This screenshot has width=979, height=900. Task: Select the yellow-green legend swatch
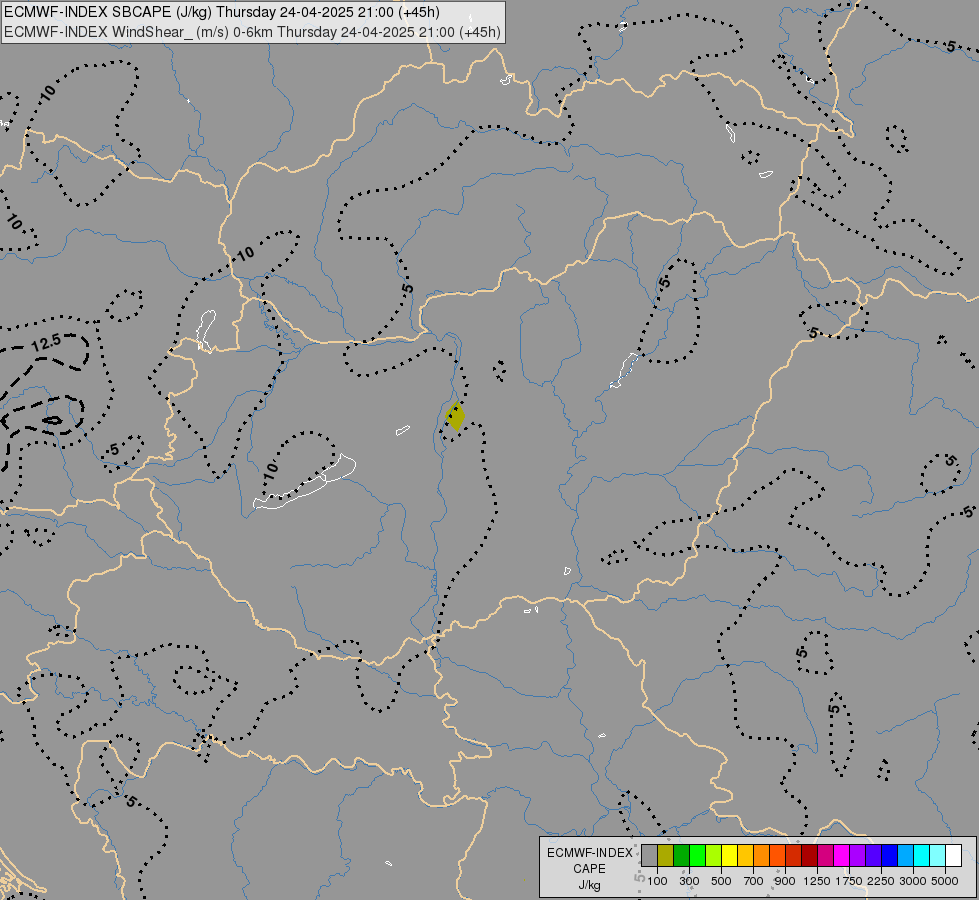tap(713, 856)
